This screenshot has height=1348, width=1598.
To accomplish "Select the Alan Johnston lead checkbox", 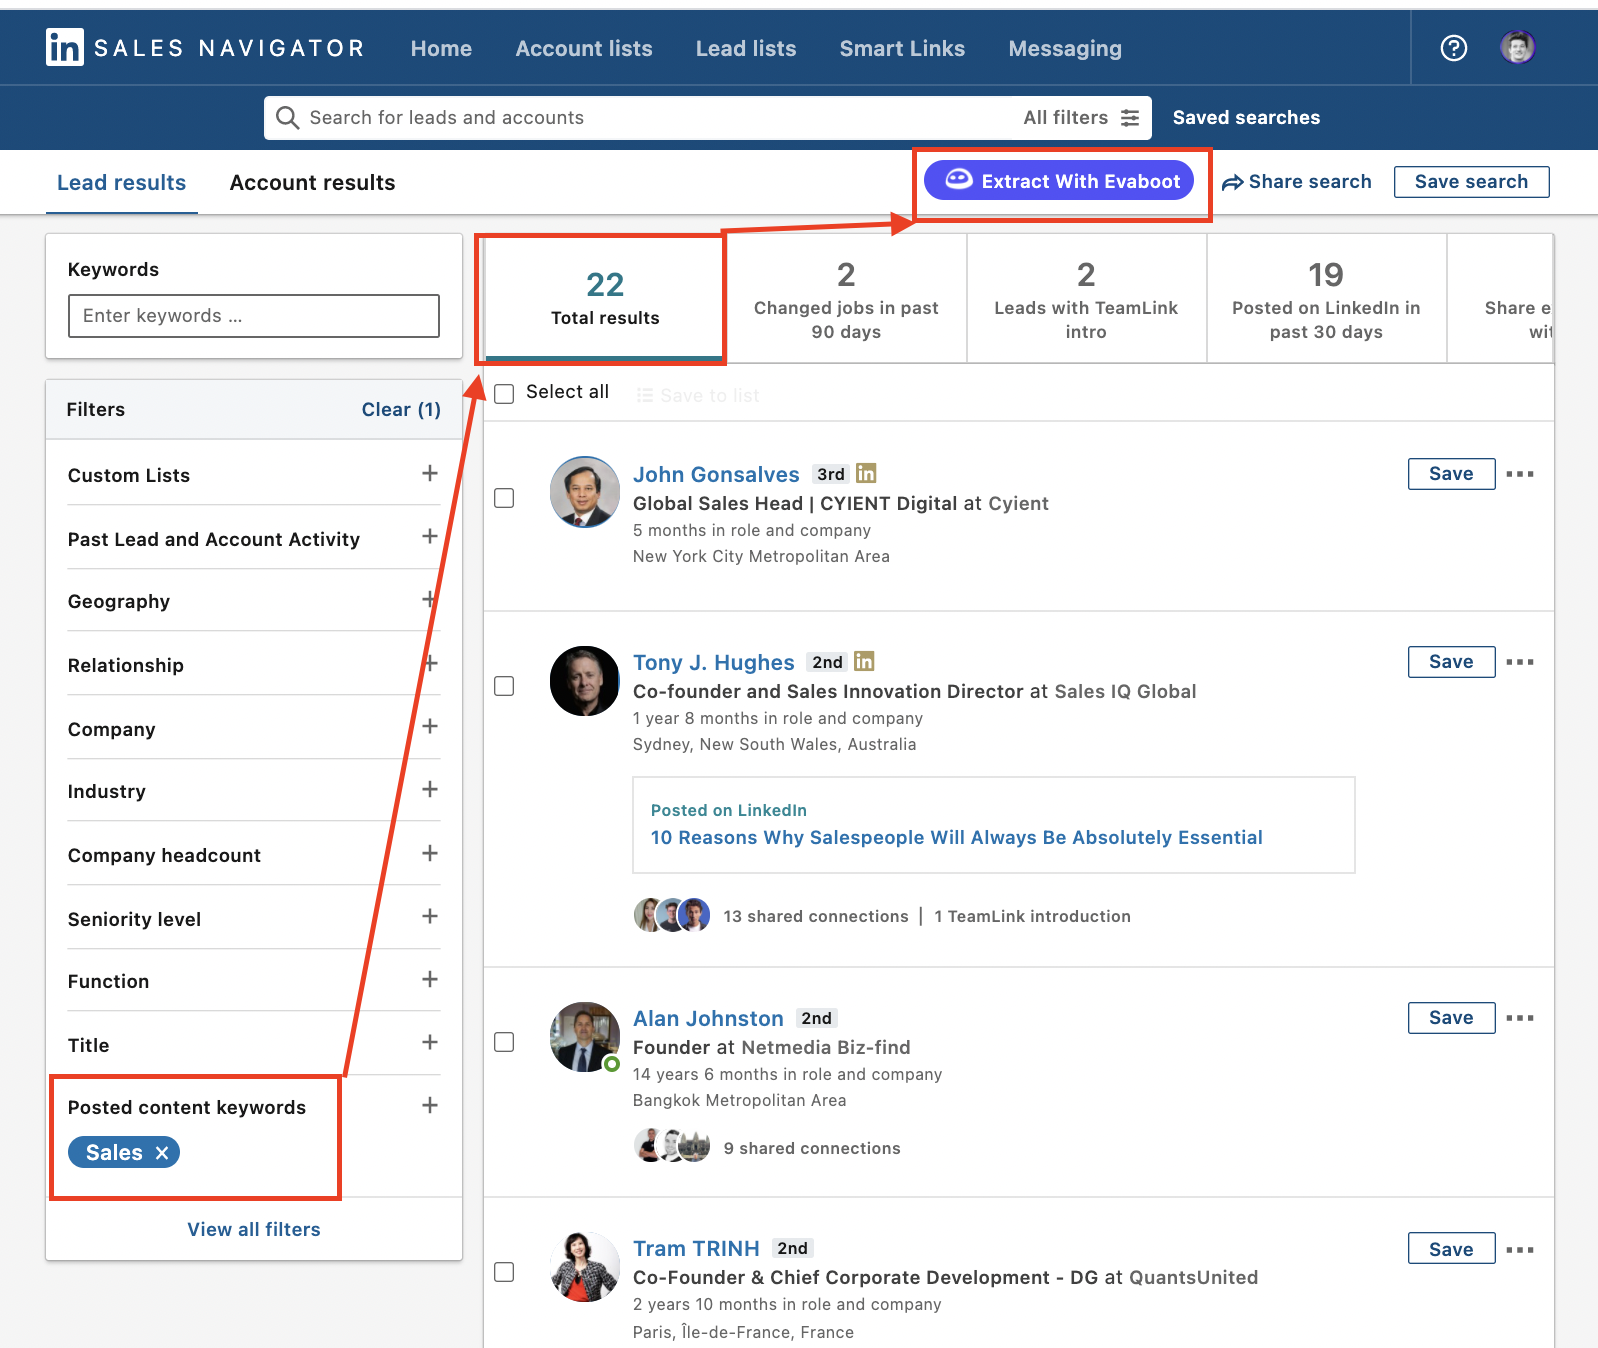I will click(x=505, y=1042).
